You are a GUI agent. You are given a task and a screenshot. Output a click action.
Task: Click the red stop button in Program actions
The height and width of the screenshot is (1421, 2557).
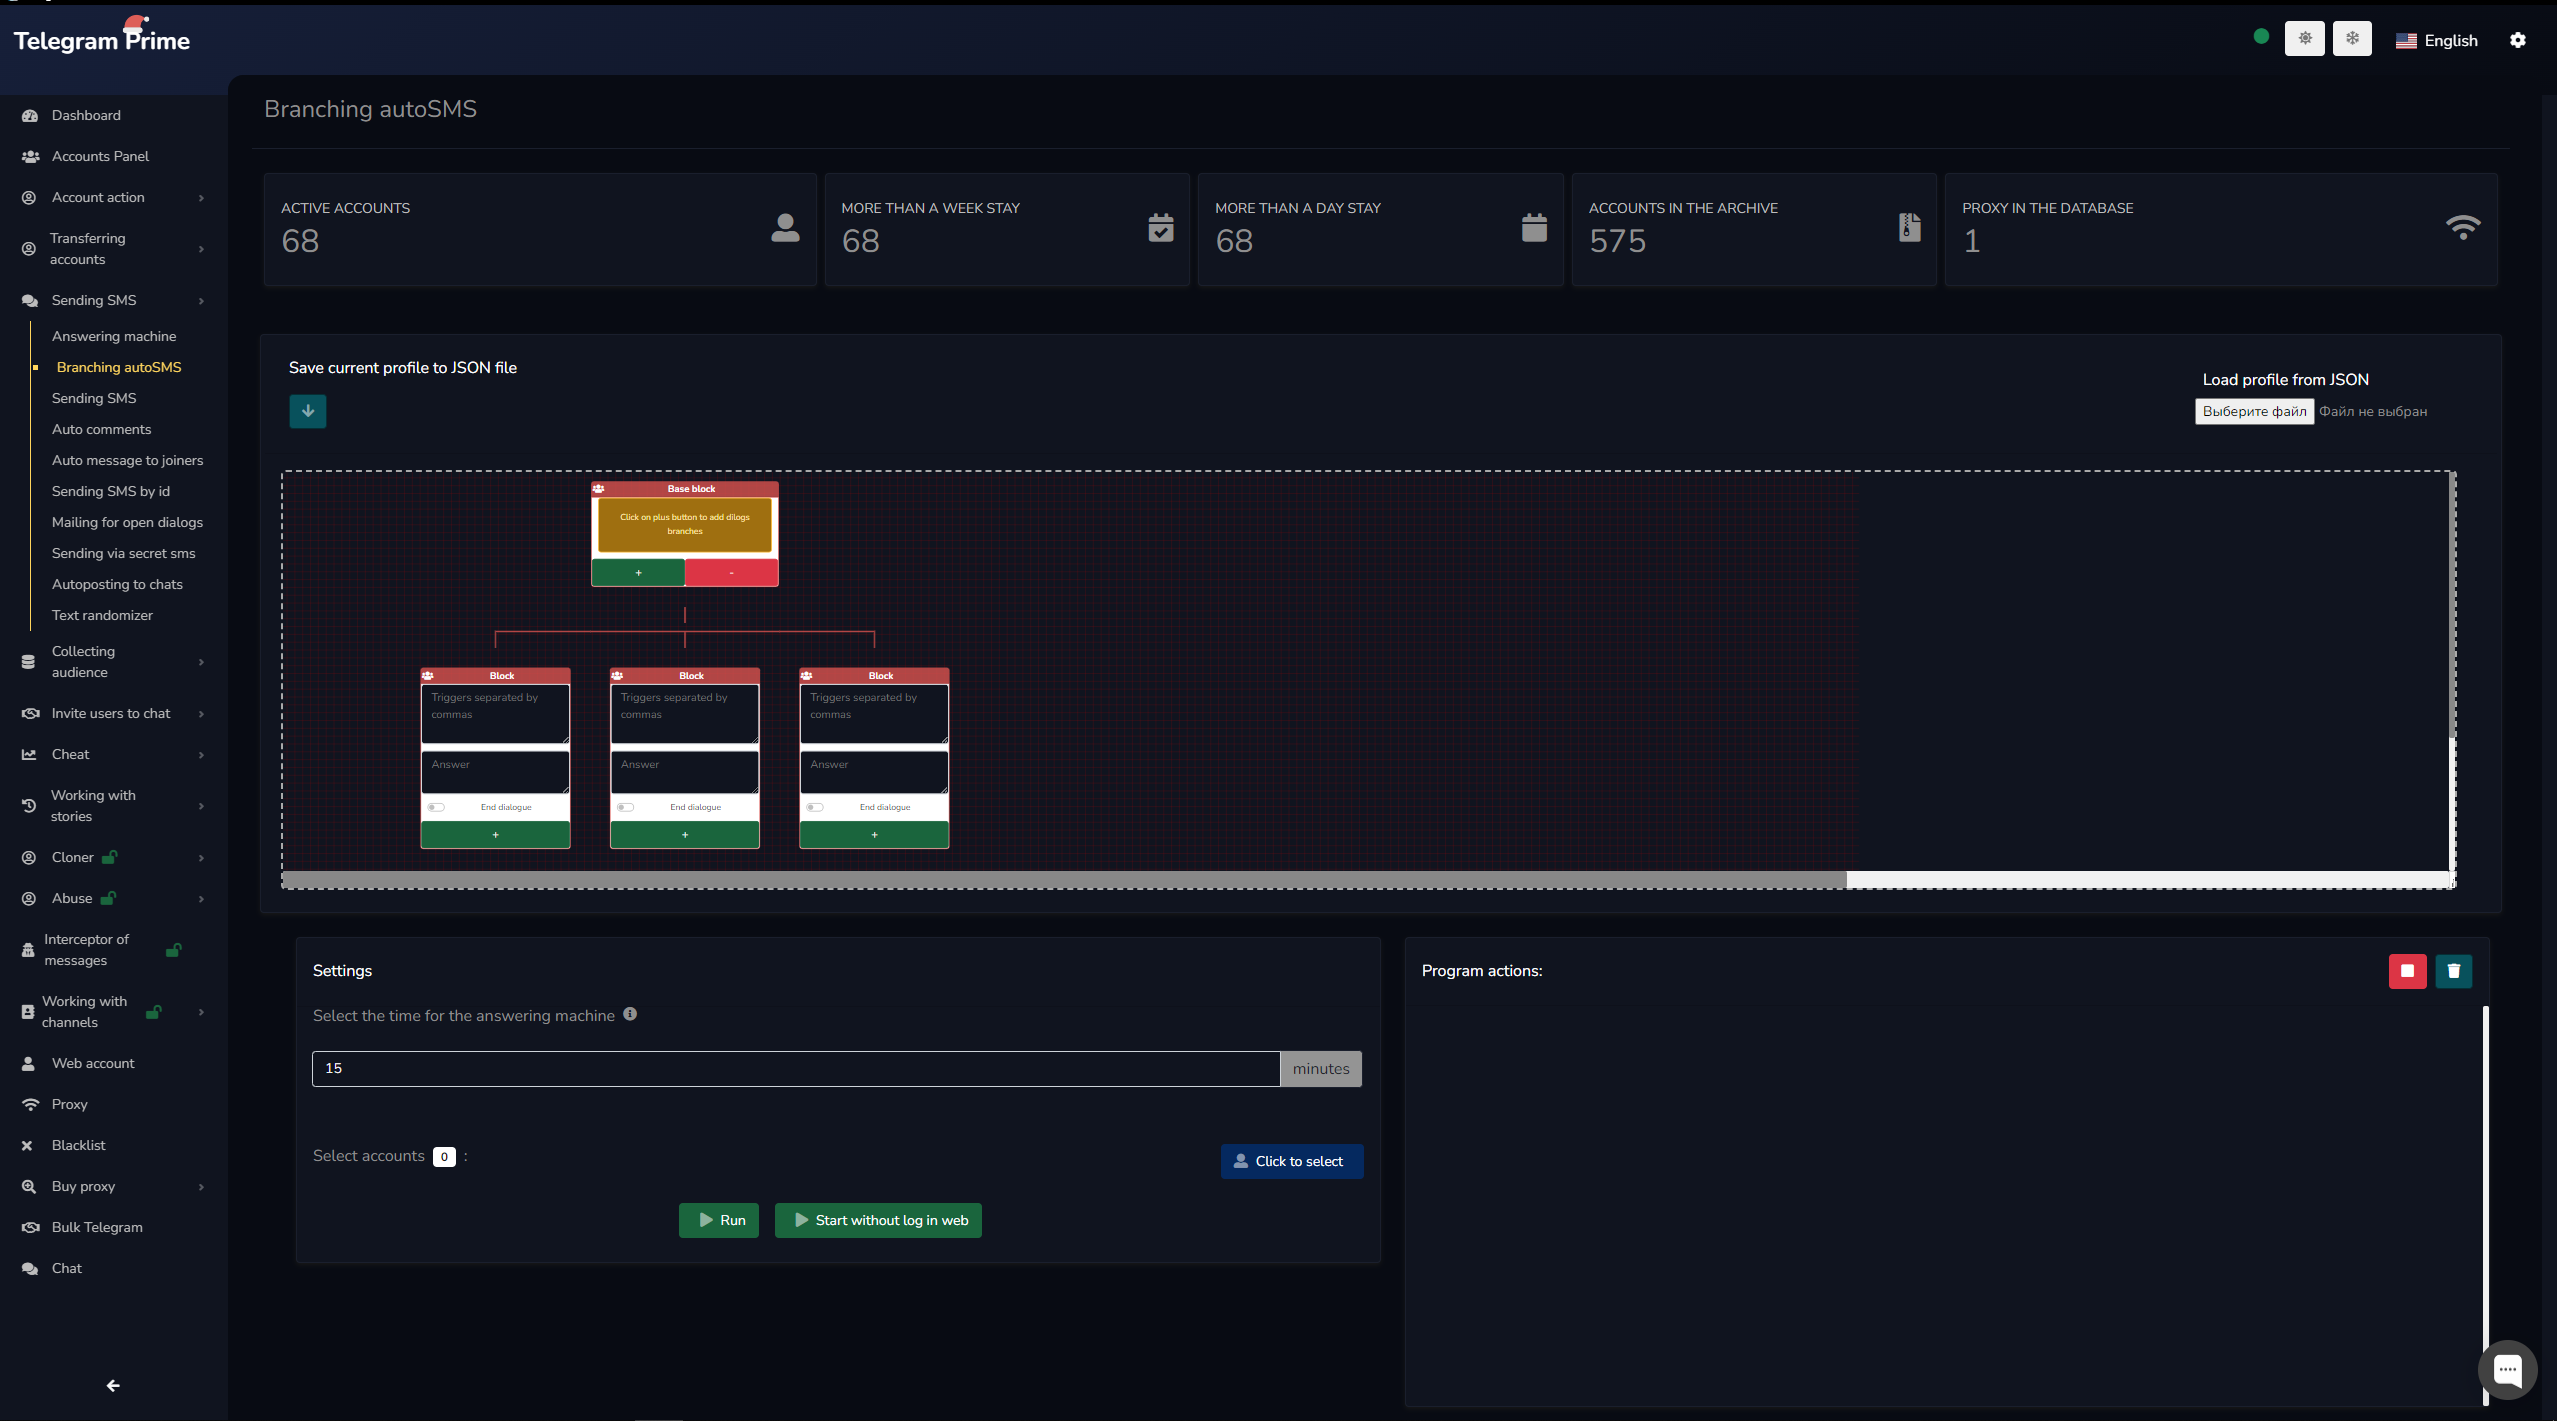tap(2406, 970)
